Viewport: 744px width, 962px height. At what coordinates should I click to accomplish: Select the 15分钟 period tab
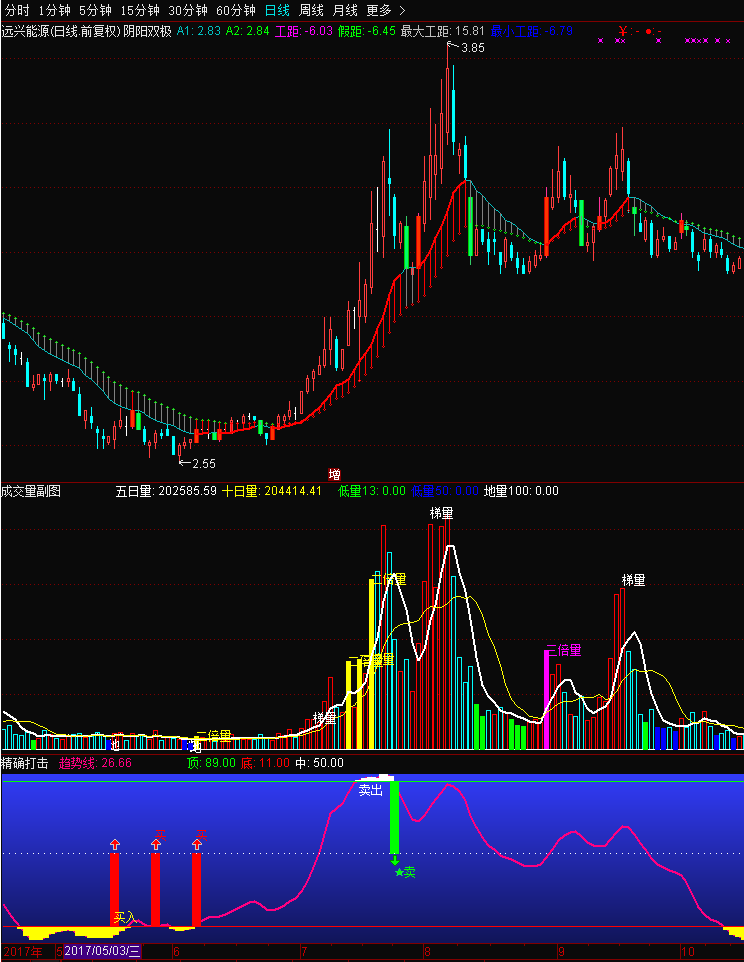point(139,10)
